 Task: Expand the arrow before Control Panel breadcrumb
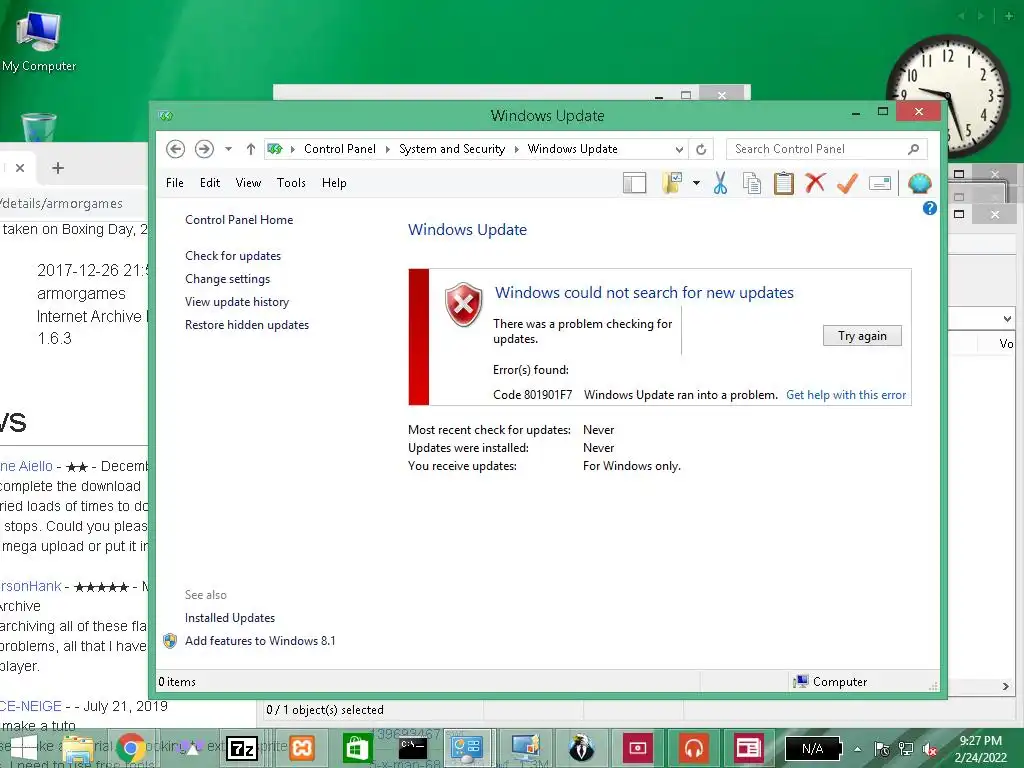293,149
